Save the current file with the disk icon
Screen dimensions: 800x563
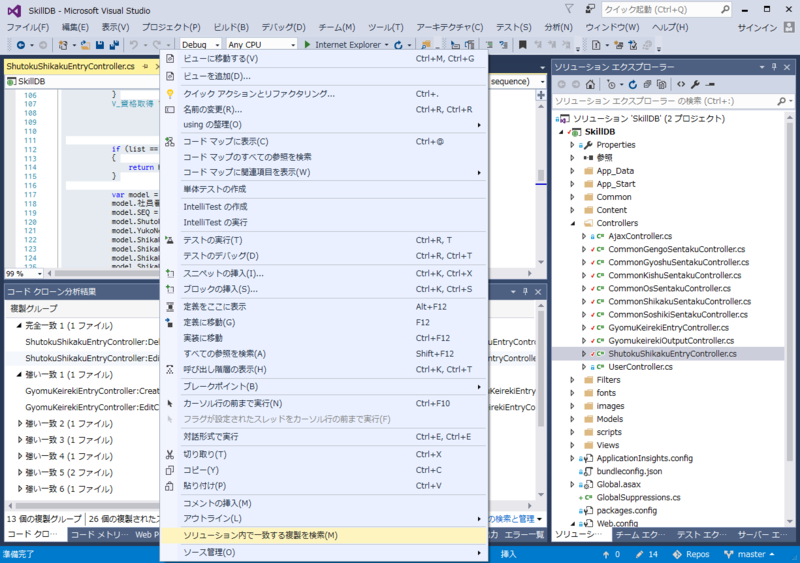coord(100,45)
